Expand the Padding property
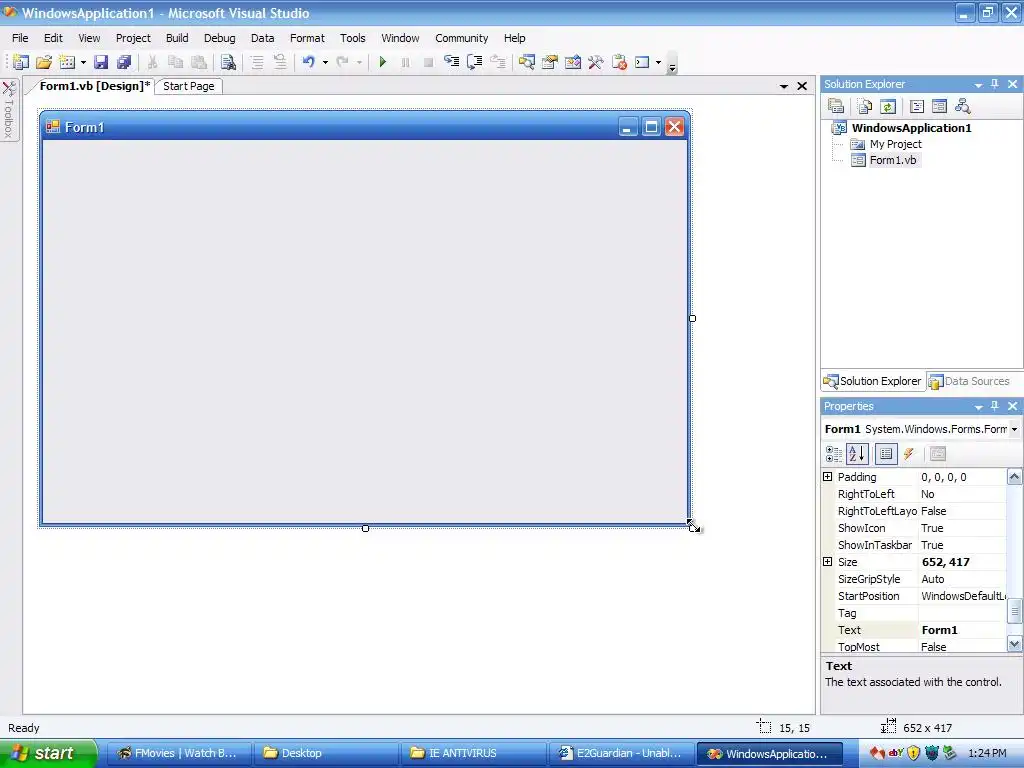1024x768 pixels. point(827,477)
